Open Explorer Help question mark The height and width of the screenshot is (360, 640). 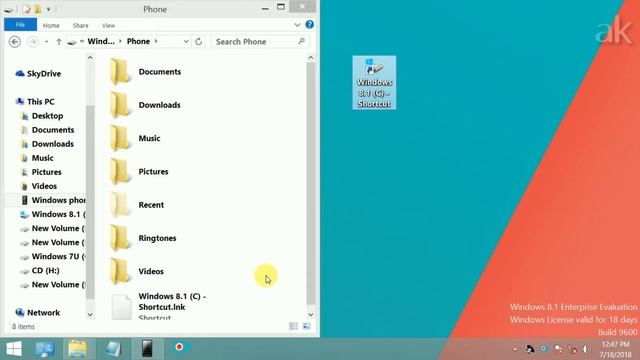click(x=310, y=25)
